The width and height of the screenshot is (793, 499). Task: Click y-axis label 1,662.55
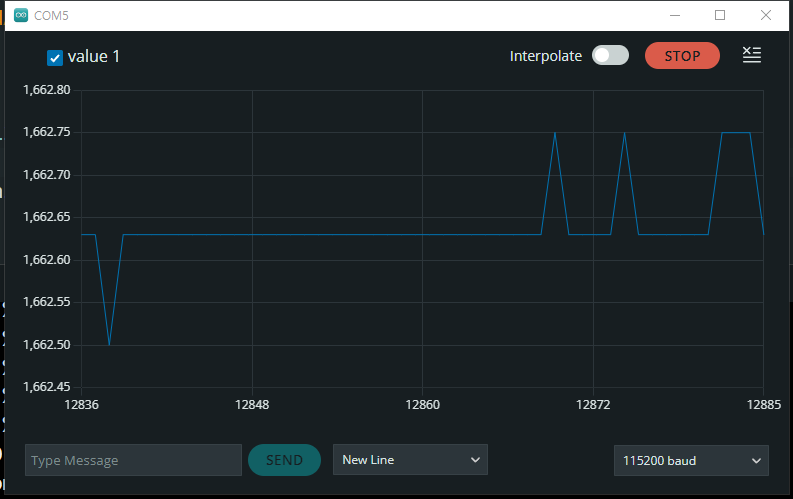pyautogui.click(x=47, y=302)
